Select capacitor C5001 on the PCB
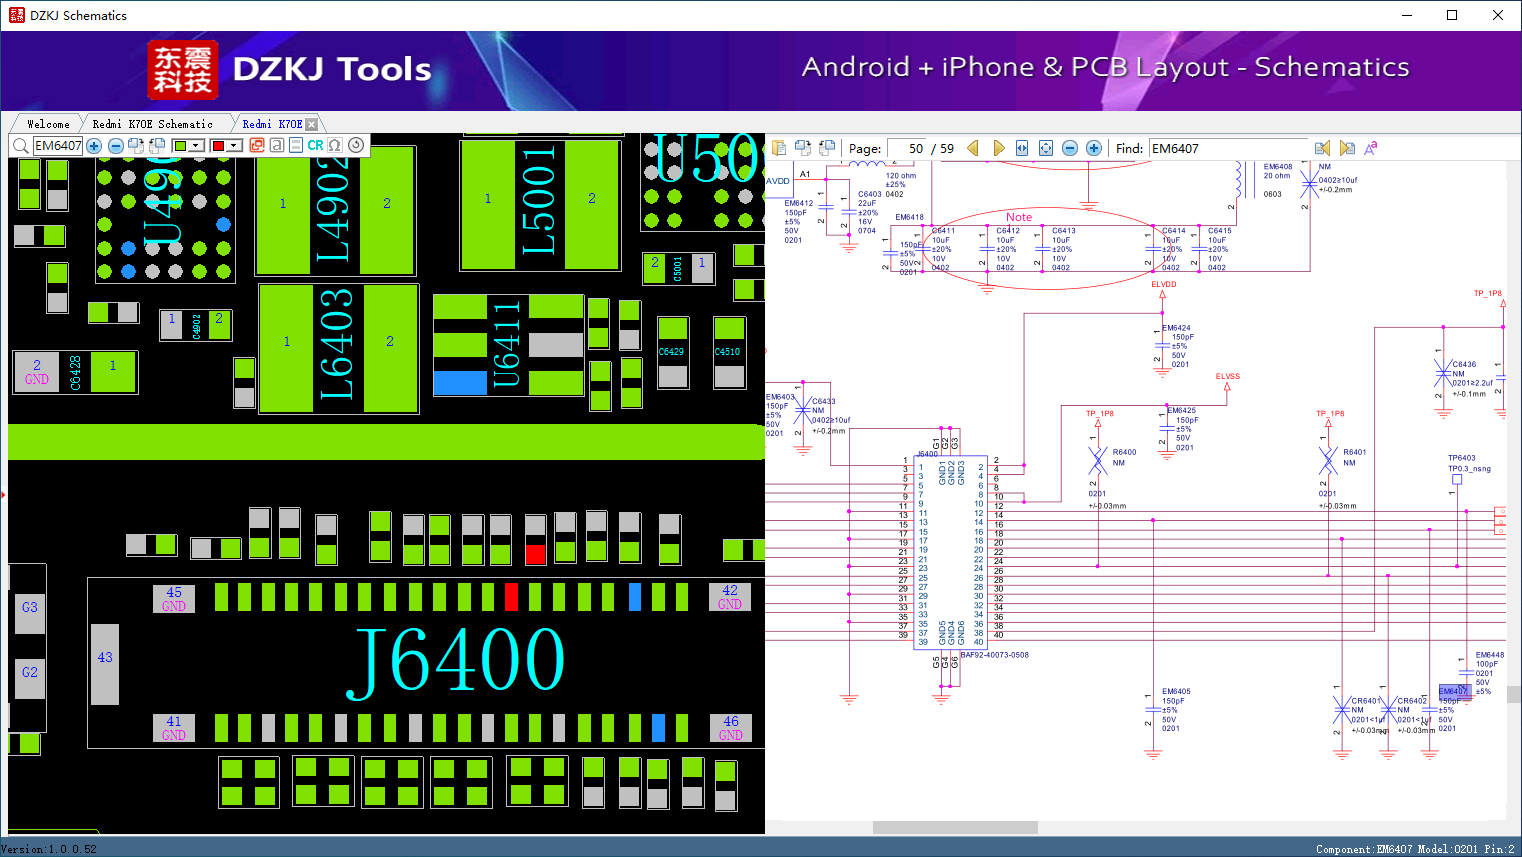Screen dimensions: 1522x857 [x=678, y=268]
